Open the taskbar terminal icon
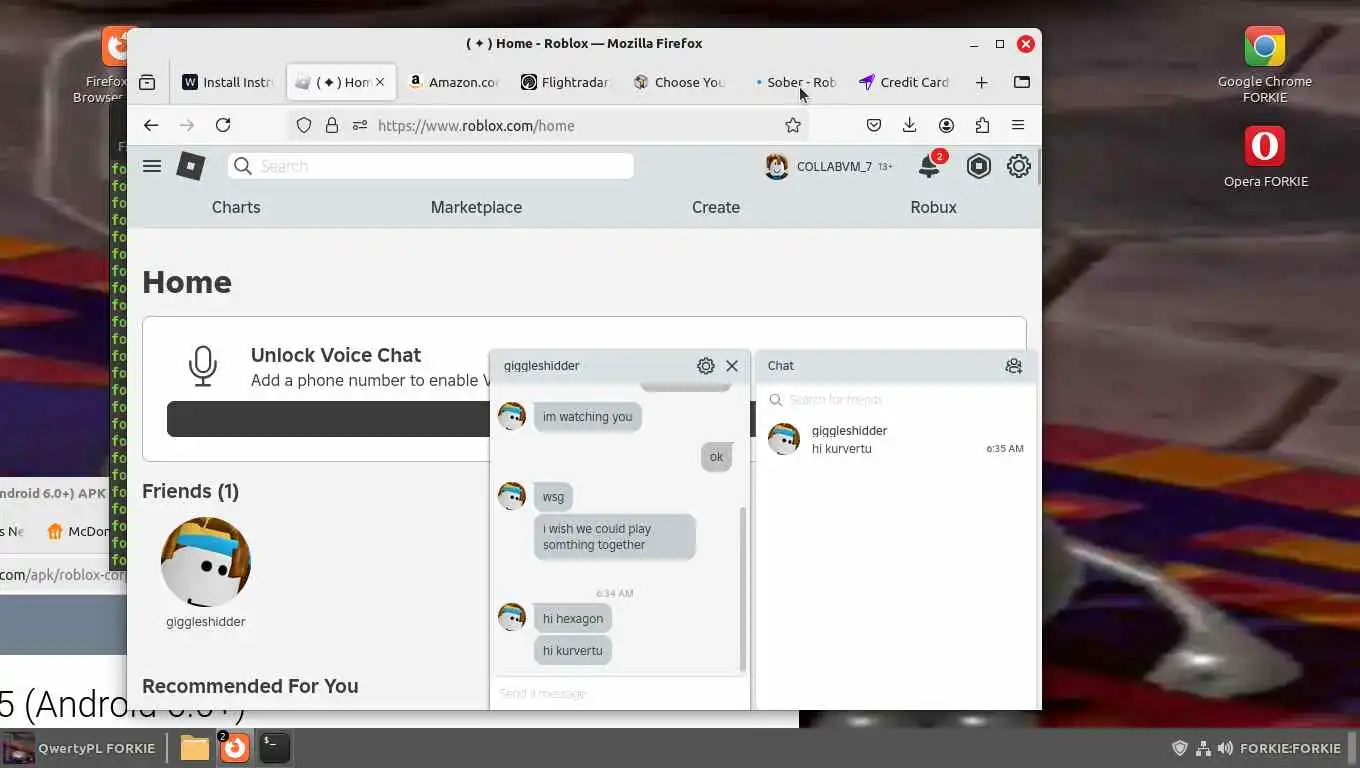Viewport: 1360px width, 768px height. pos(274,747)
